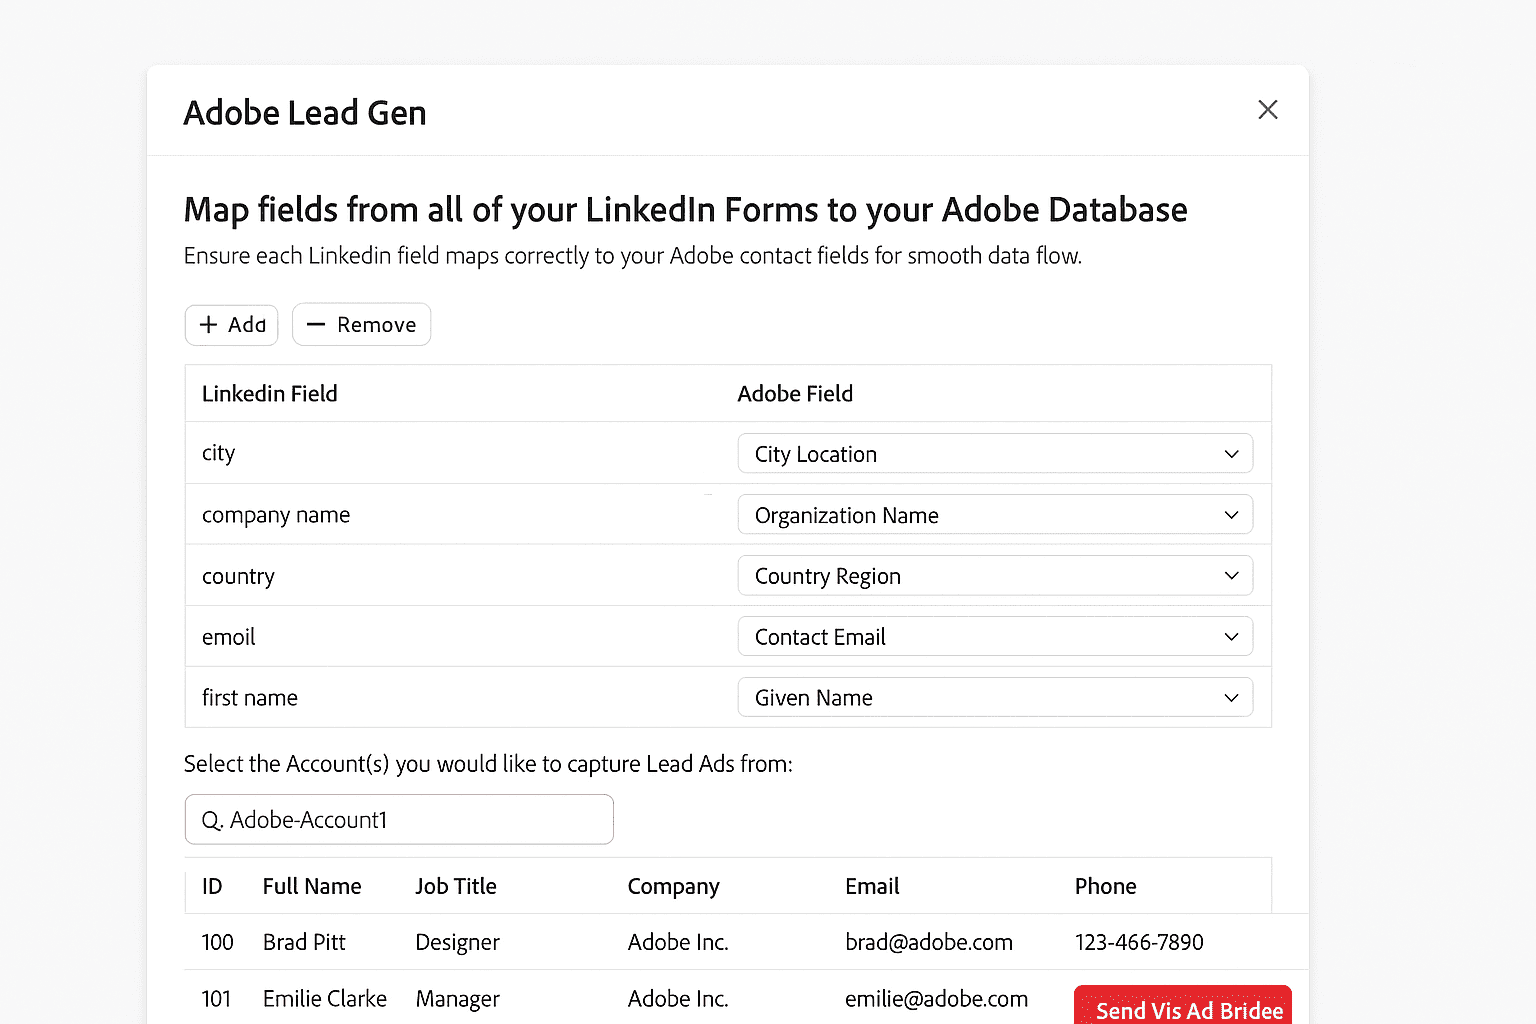
Task: Click the chevron on the Country Region dropdown
Action: click(1231, 575)
